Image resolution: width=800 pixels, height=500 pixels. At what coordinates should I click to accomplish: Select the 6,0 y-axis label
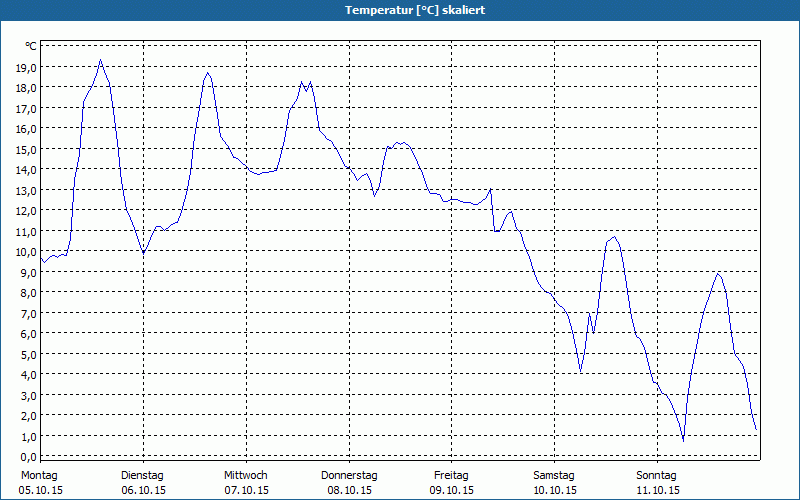pyautogui.click(x=29, y=334)
